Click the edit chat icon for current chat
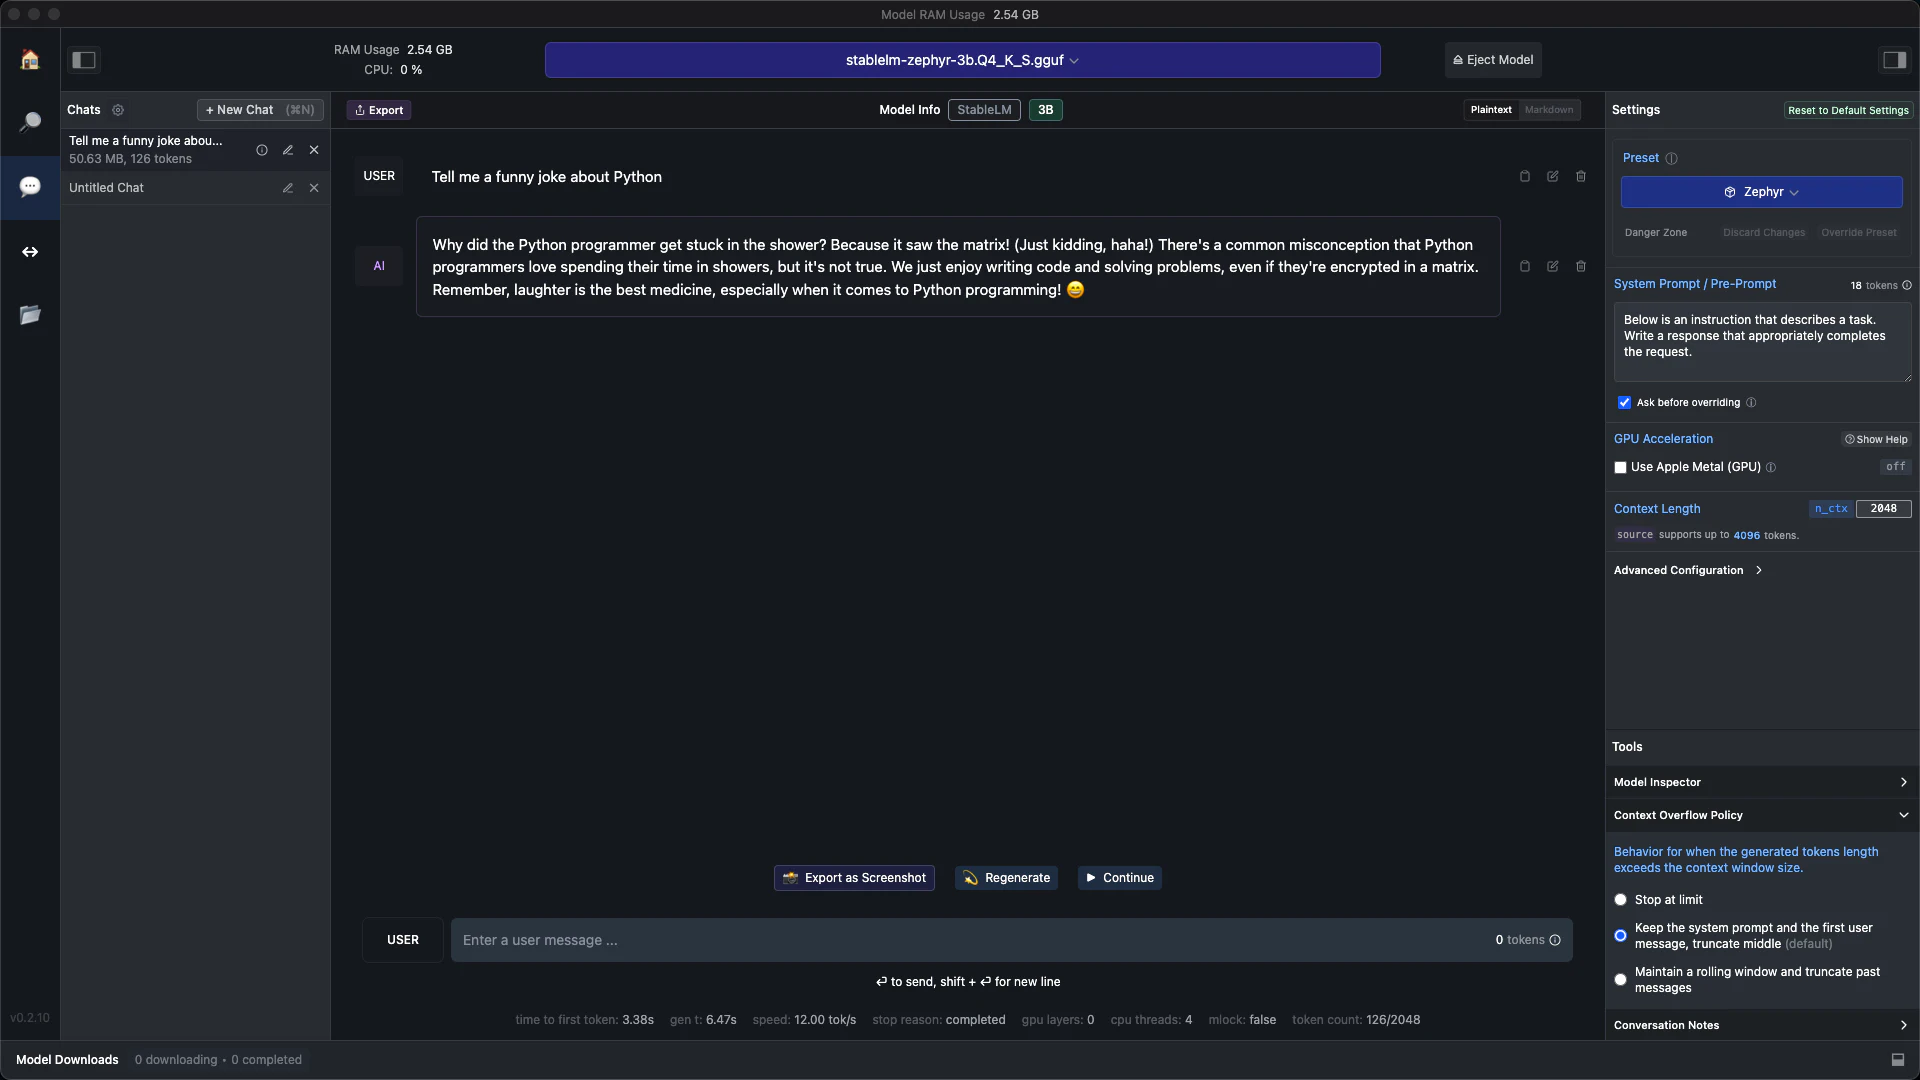The height and width of the screenshot is (1080, 1920). pyautogui.click(x=287, y=149)
